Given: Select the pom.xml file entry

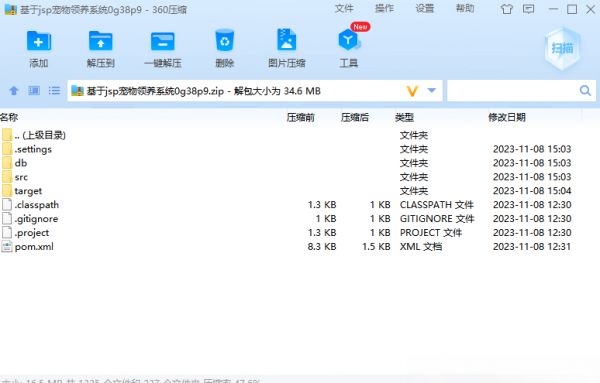Looking at the screenshot, I should (34, 247).
